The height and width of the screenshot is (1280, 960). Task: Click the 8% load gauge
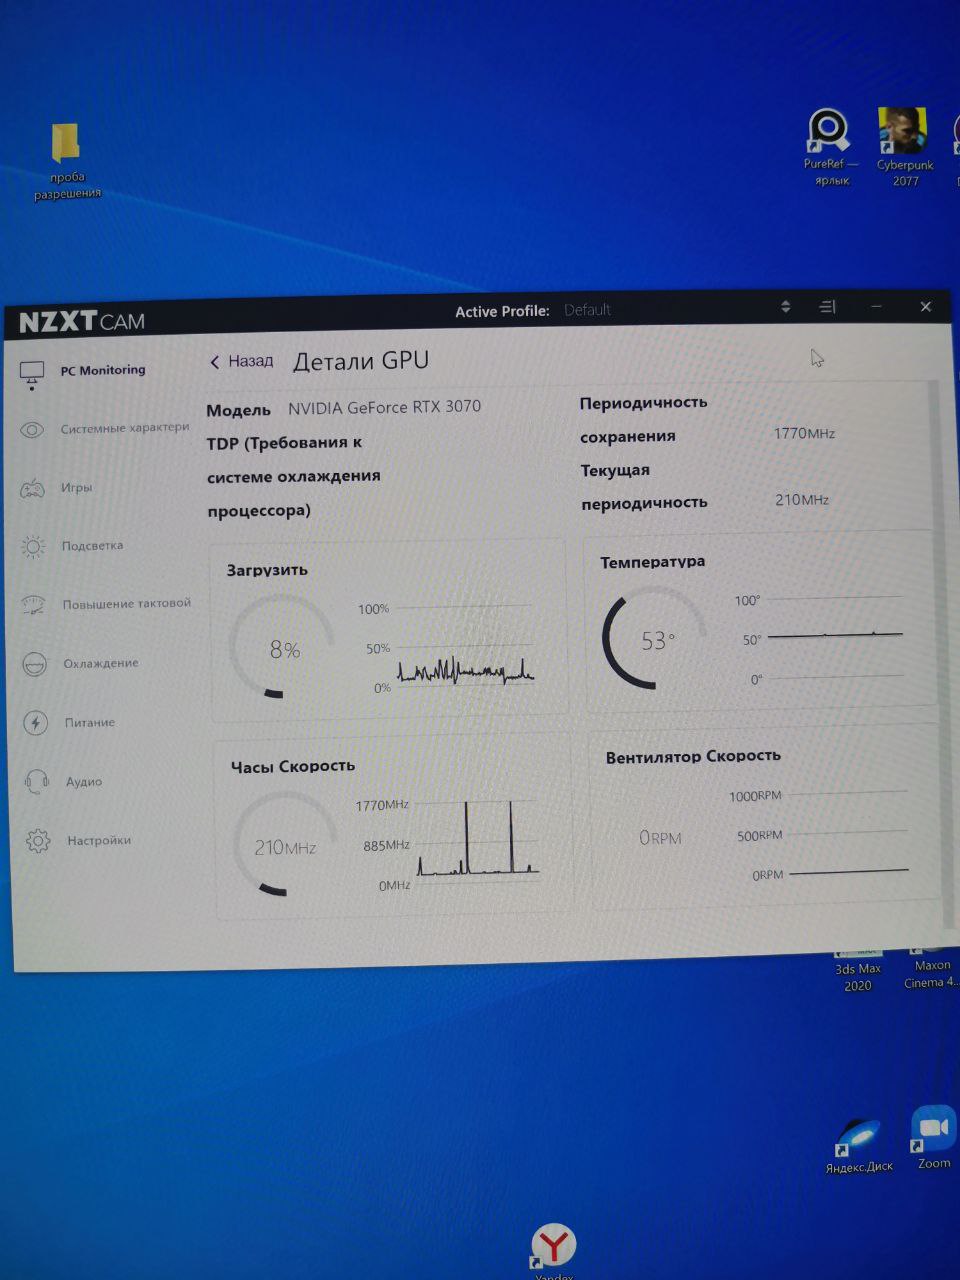[283, 648]
